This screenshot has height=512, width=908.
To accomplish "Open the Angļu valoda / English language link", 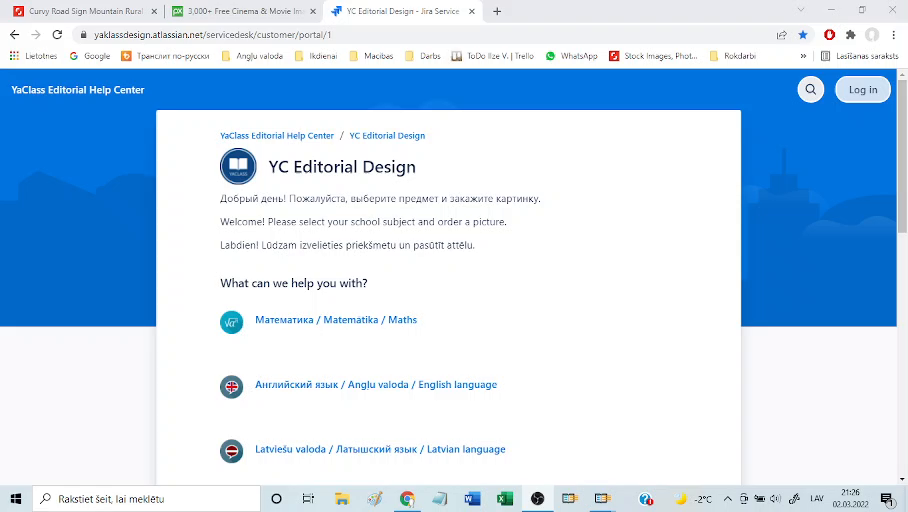I will pyautogui.click(x=376, y=385).
